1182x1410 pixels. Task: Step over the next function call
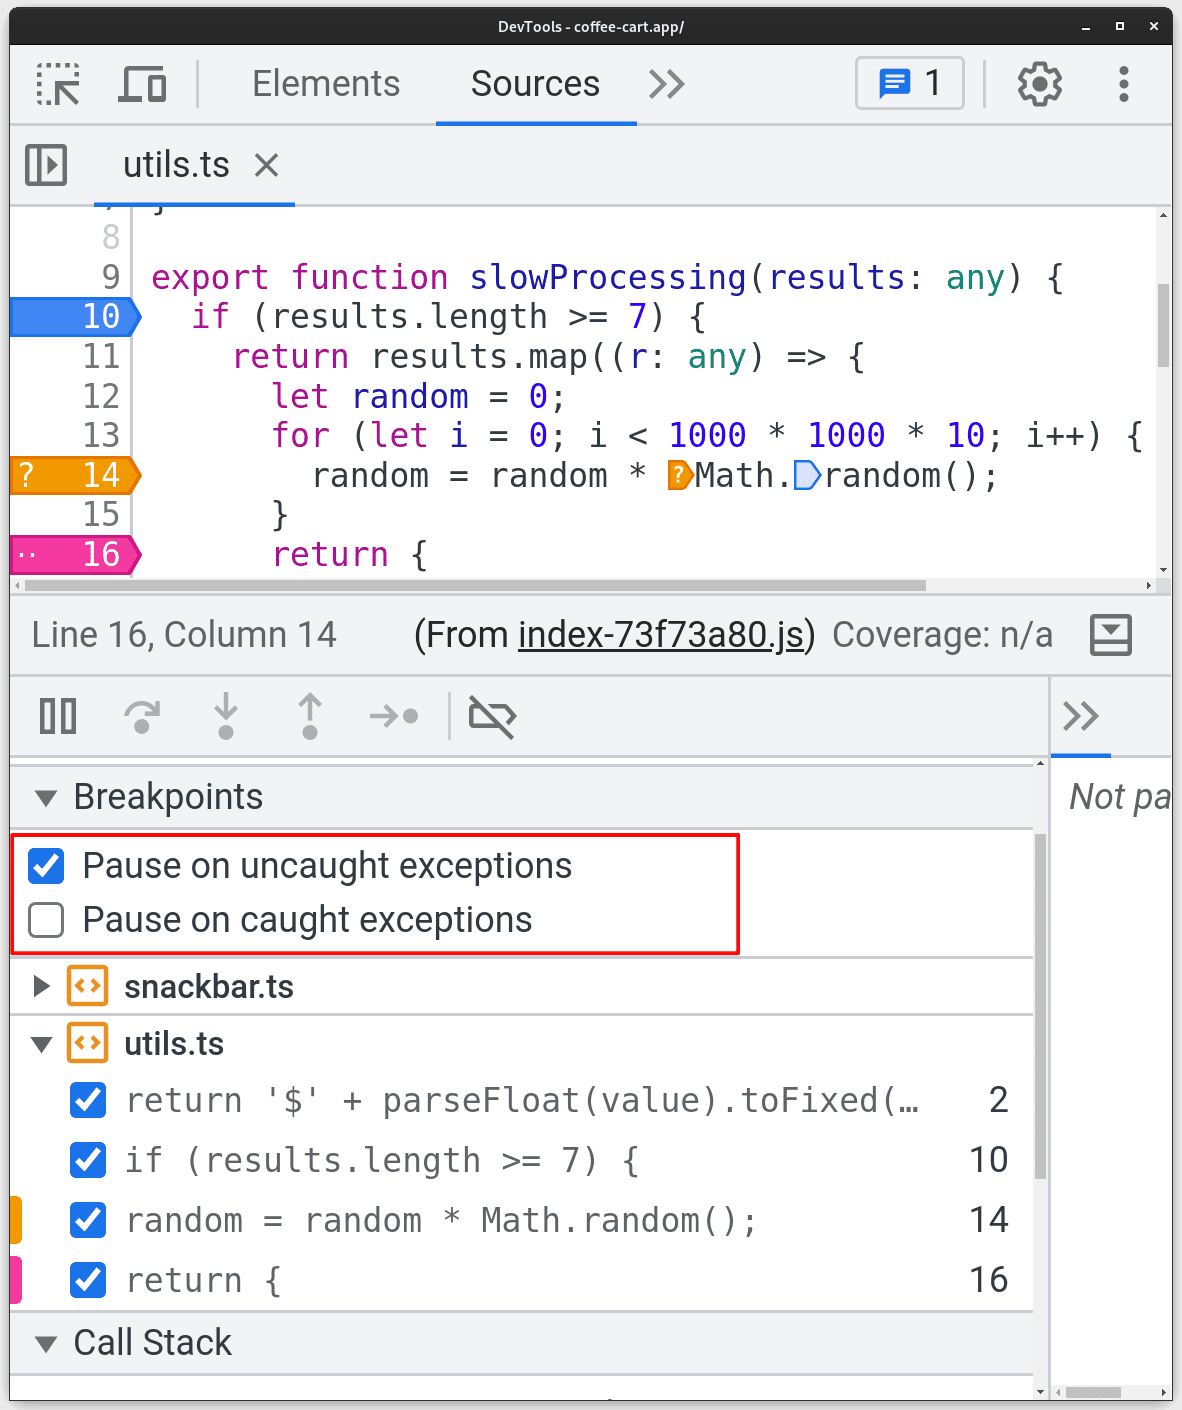(142, 717)
